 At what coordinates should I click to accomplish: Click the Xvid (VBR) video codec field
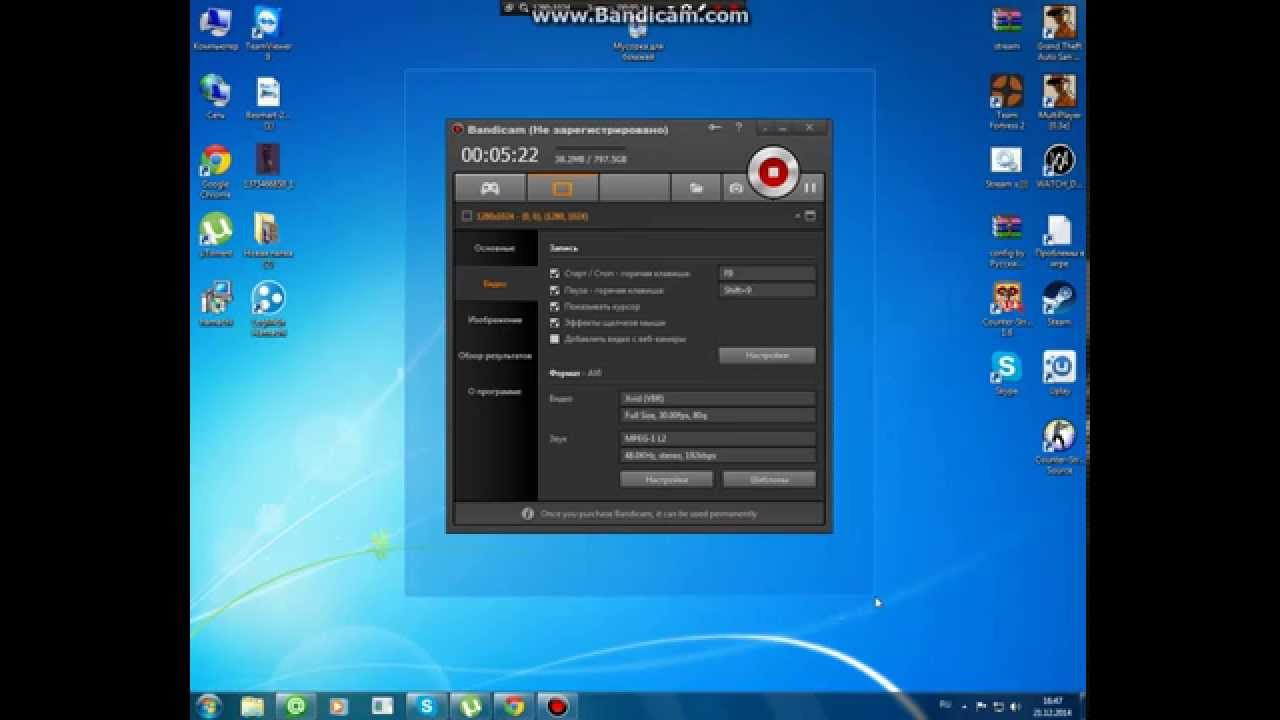[x=718, y=398]
